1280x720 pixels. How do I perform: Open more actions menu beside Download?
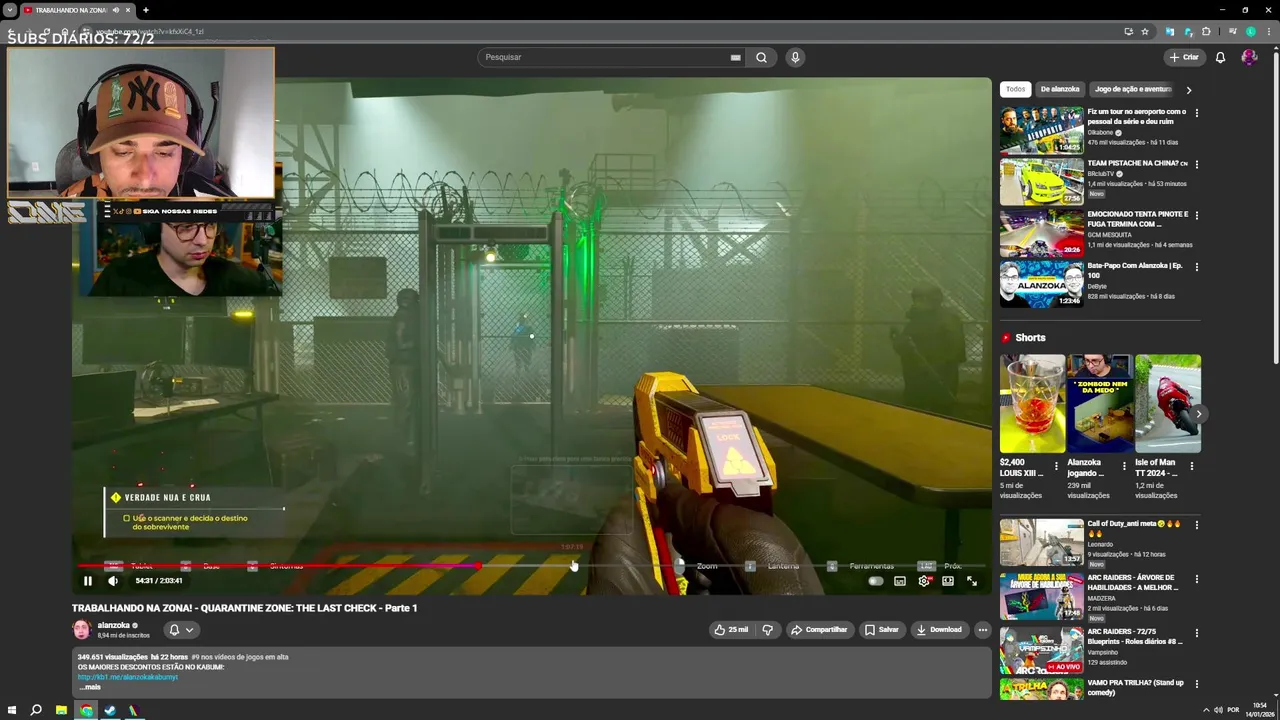point(983,630)
